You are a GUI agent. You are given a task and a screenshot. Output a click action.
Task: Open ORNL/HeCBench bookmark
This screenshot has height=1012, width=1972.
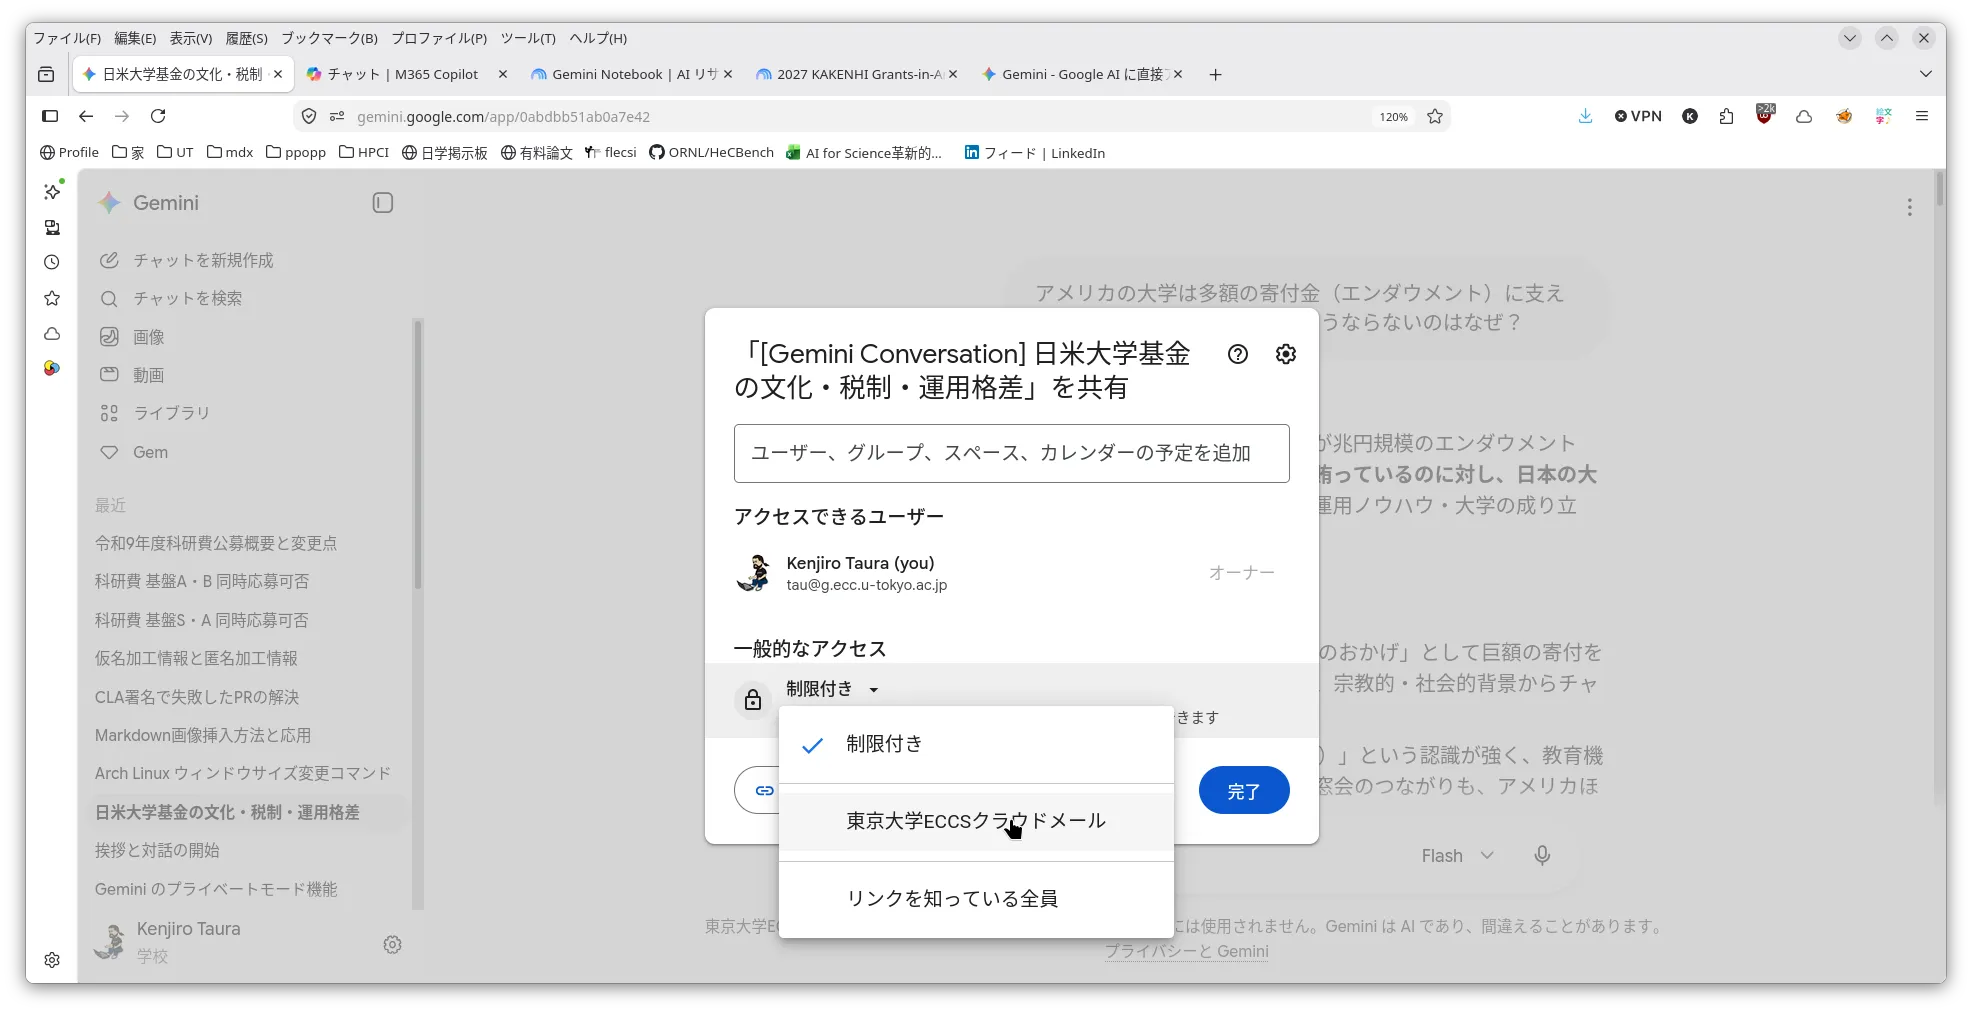pyautogui.click(x=711, y=152)
